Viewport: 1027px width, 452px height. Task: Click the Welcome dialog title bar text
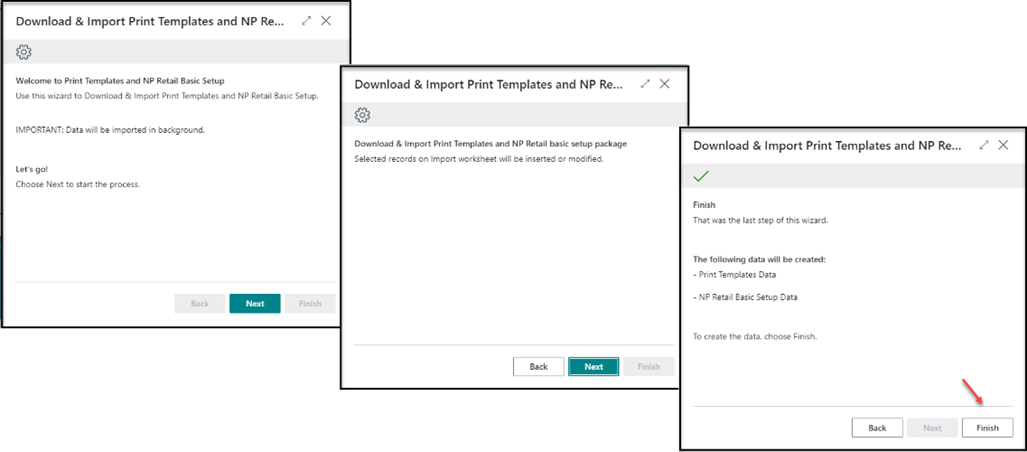click(150, 21)
